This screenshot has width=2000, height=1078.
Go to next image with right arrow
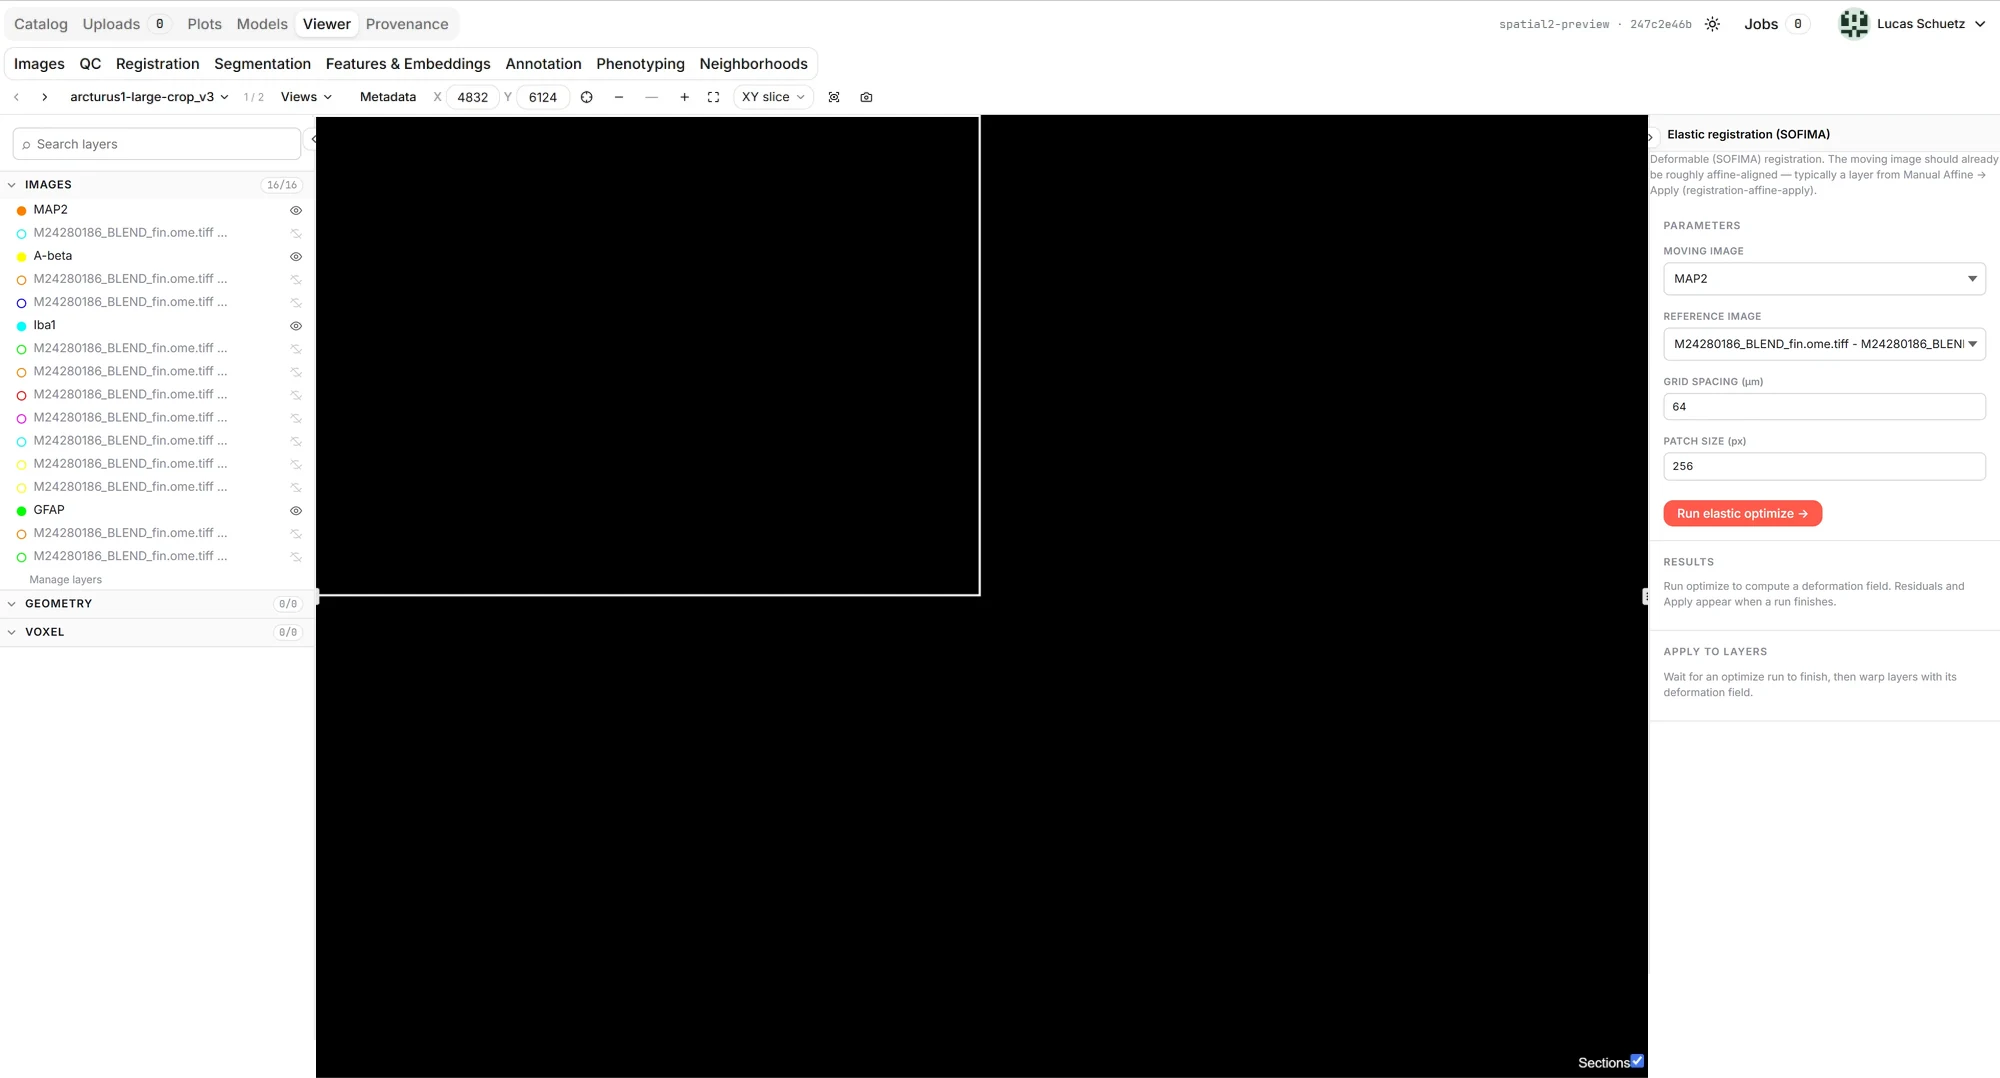coord(45,97)
